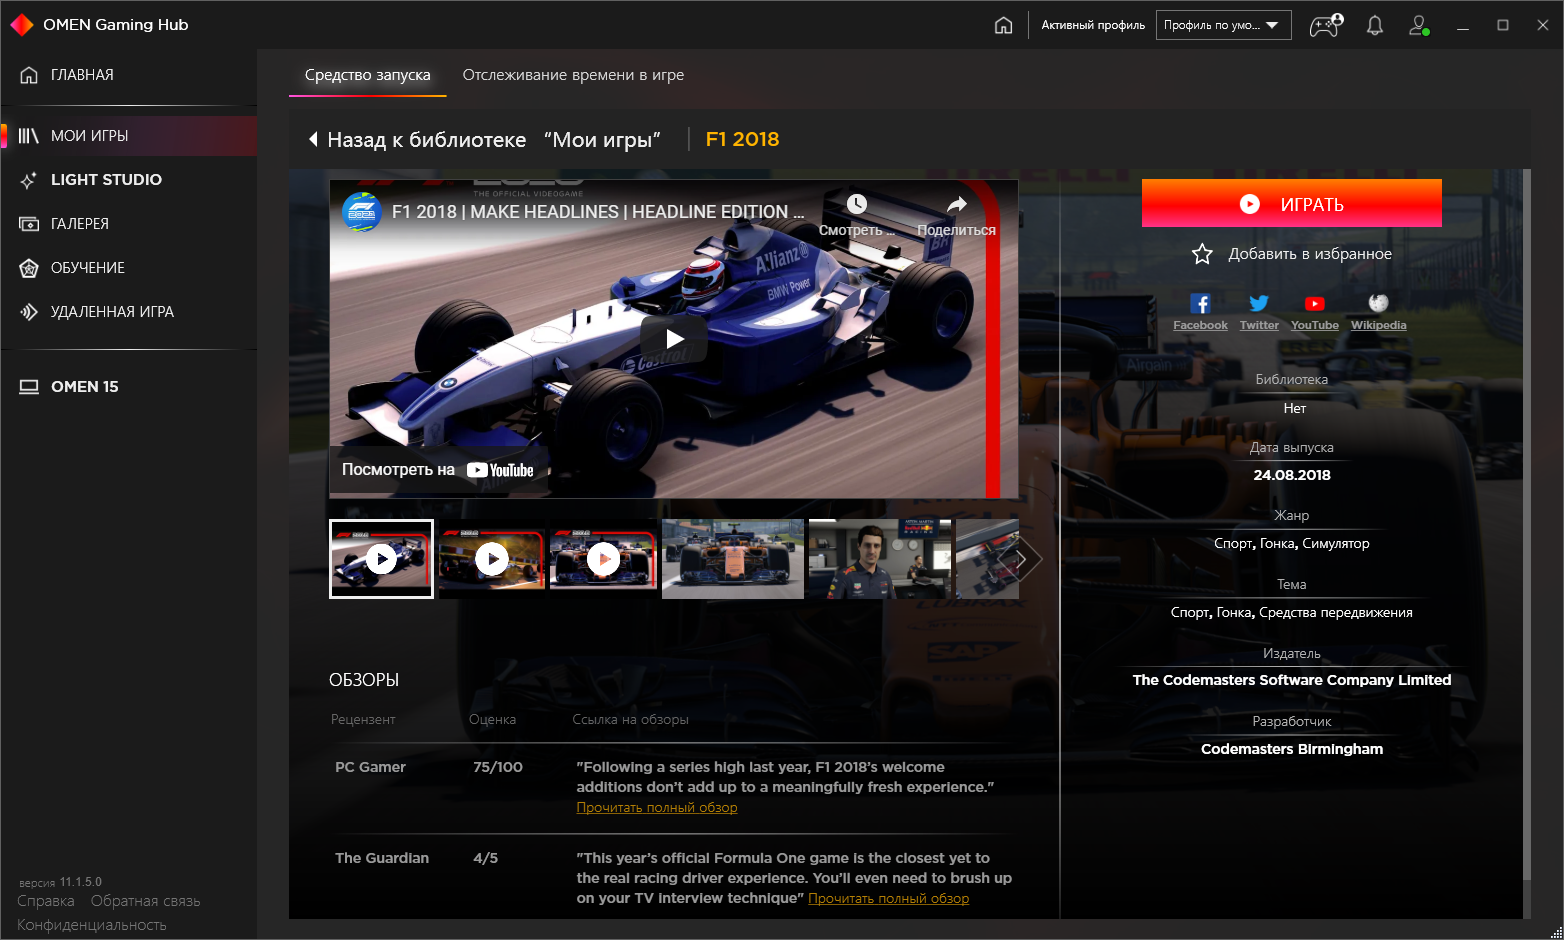The image size is (1564, 940).
Task: Open Конфиденциальность link
Action: pos(92,925)
